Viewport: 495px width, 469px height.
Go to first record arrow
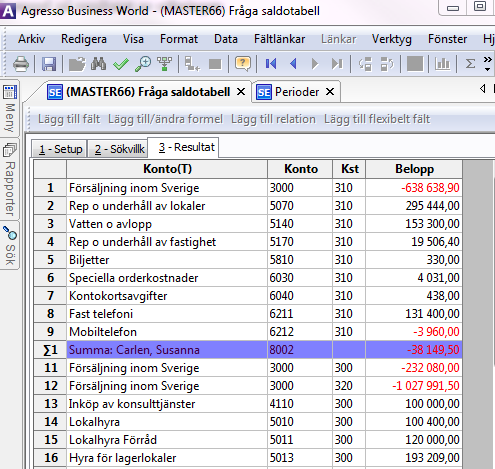(271, 63)
